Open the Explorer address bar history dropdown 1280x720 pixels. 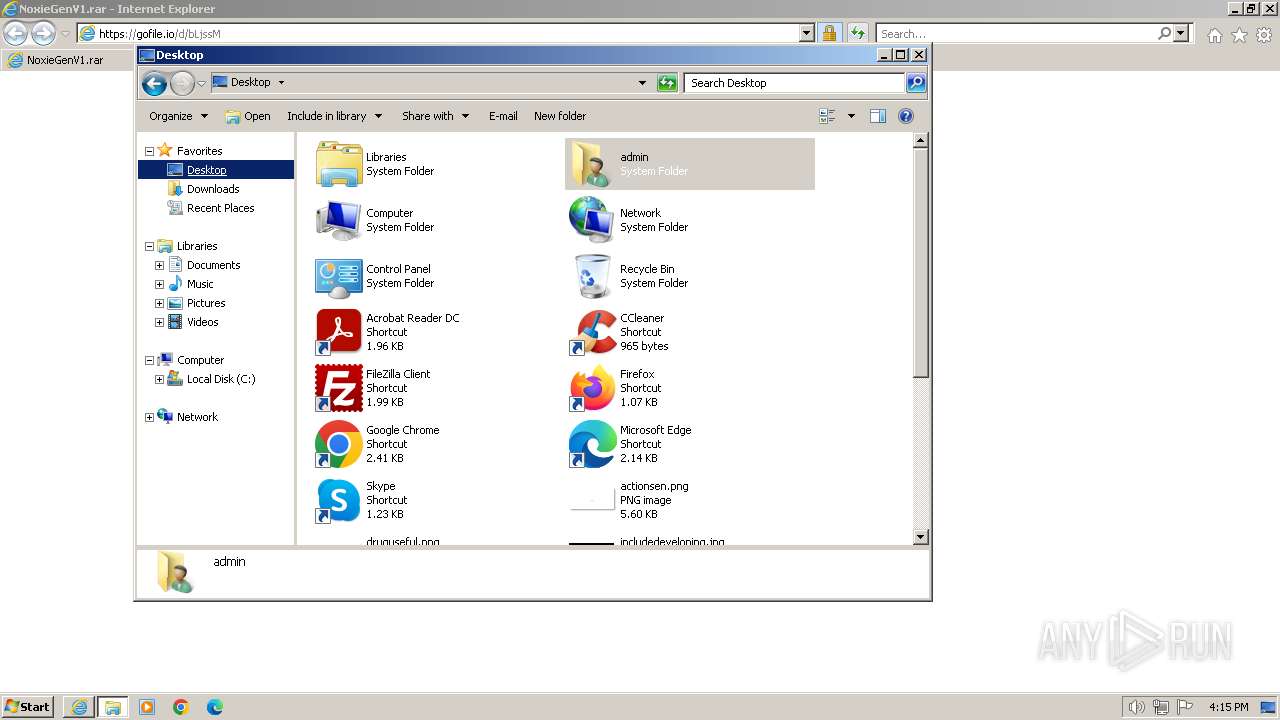[642, 83]
